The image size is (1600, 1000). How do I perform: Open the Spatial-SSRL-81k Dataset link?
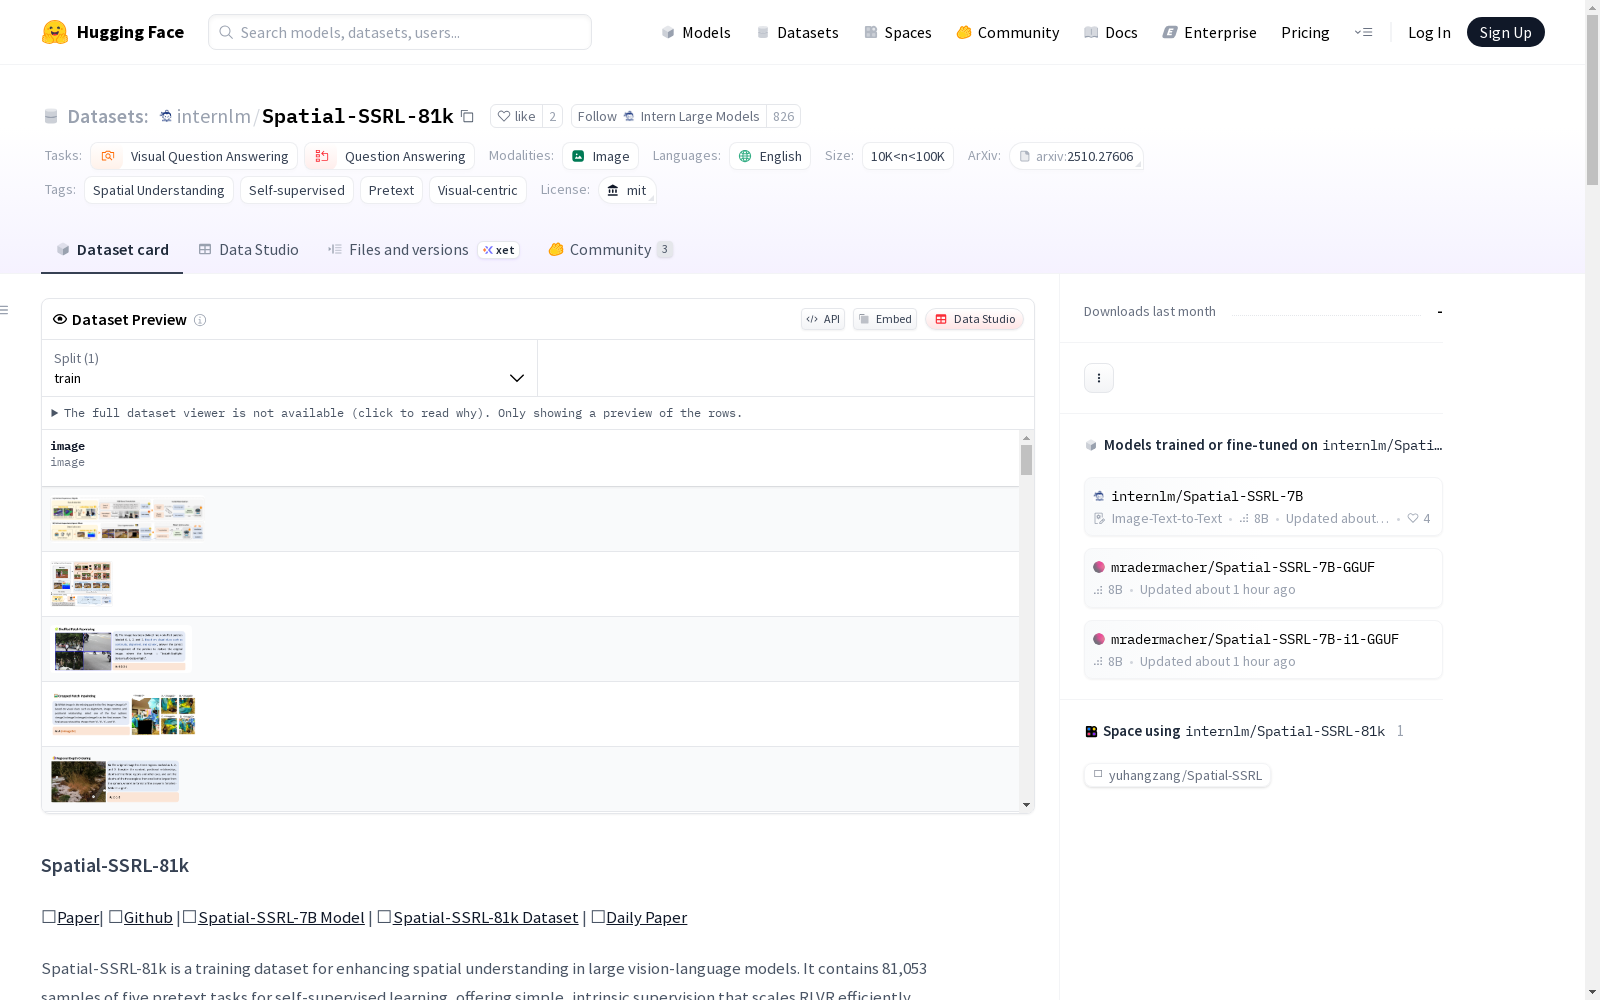(x=486, y=917)
